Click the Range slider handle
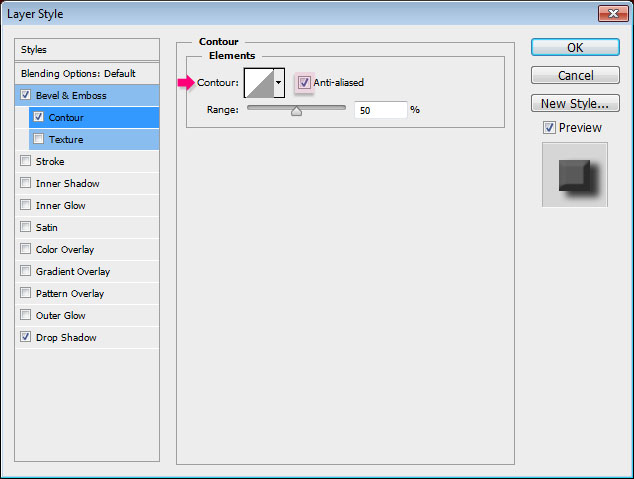Viewport: 634px width, 479px height. point(296,111)
